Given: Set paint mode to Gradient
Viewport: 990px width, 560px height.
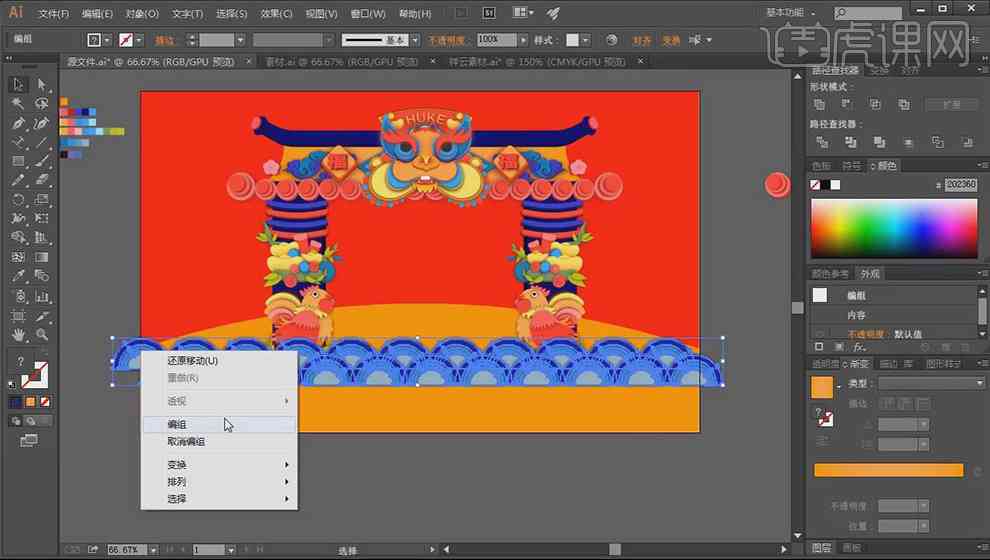Looking at the screenshot, I should click(30, 402).
